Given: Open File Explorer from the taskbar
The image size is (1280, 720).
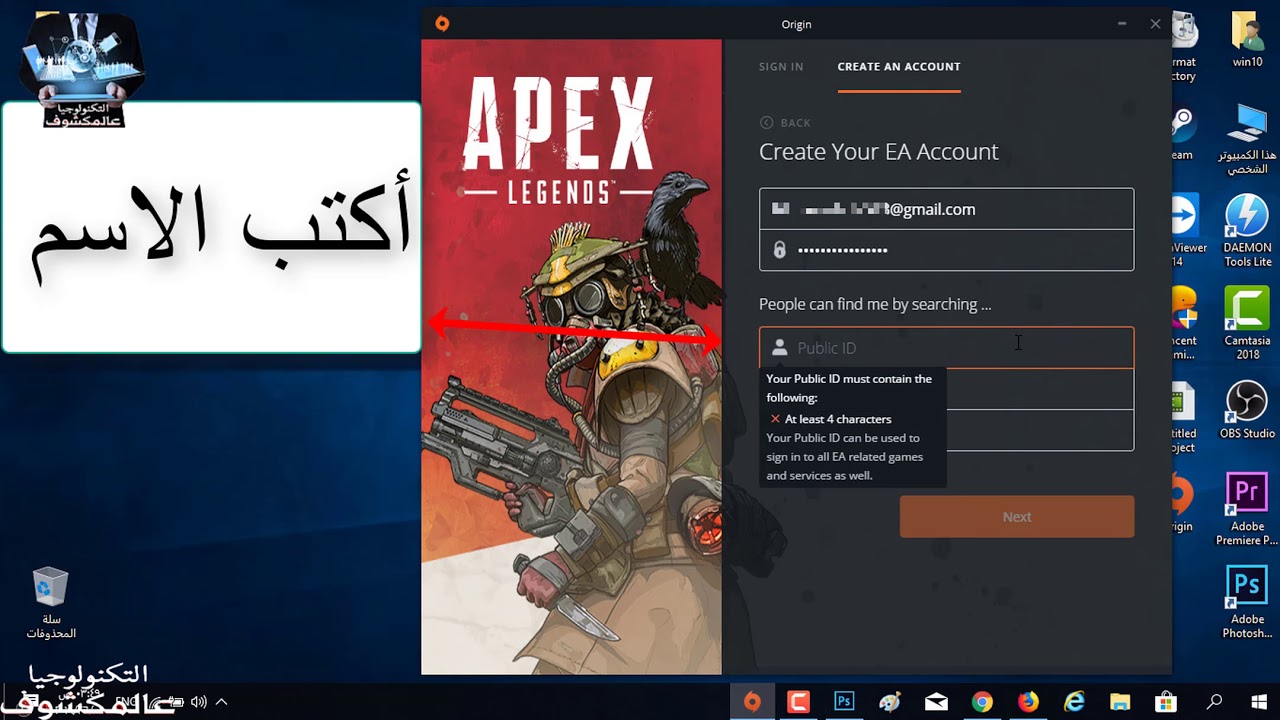Looking at the screenshot, I should click(1120, 702).
